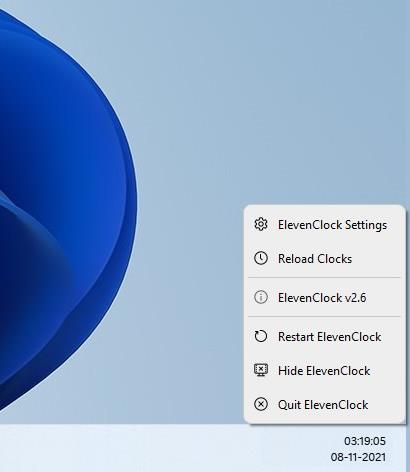Click the circled x quit icon
This screenshot has height=472, width=410.
tap(261, 404)
